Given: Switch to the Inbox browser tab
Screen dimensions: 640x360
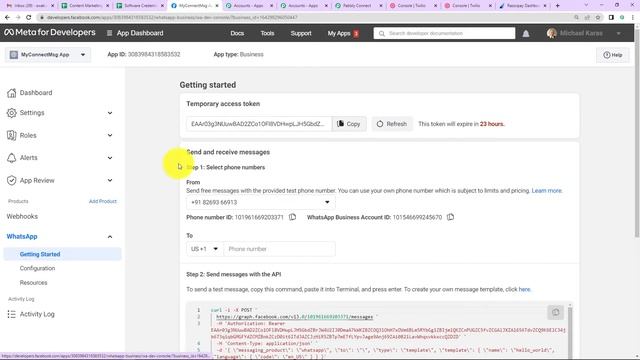Looking at the screenshot, I should (x=30, y=6).
